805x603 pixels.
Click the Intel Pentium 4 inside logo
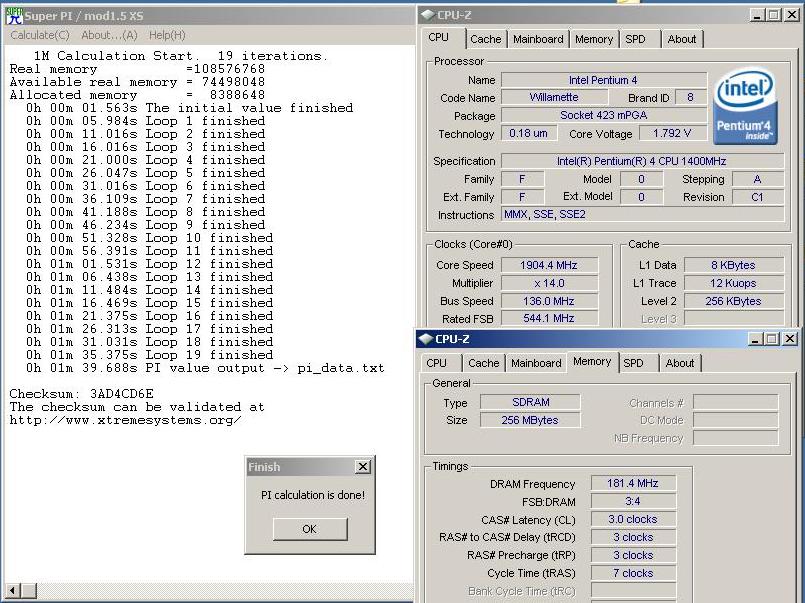745,106
